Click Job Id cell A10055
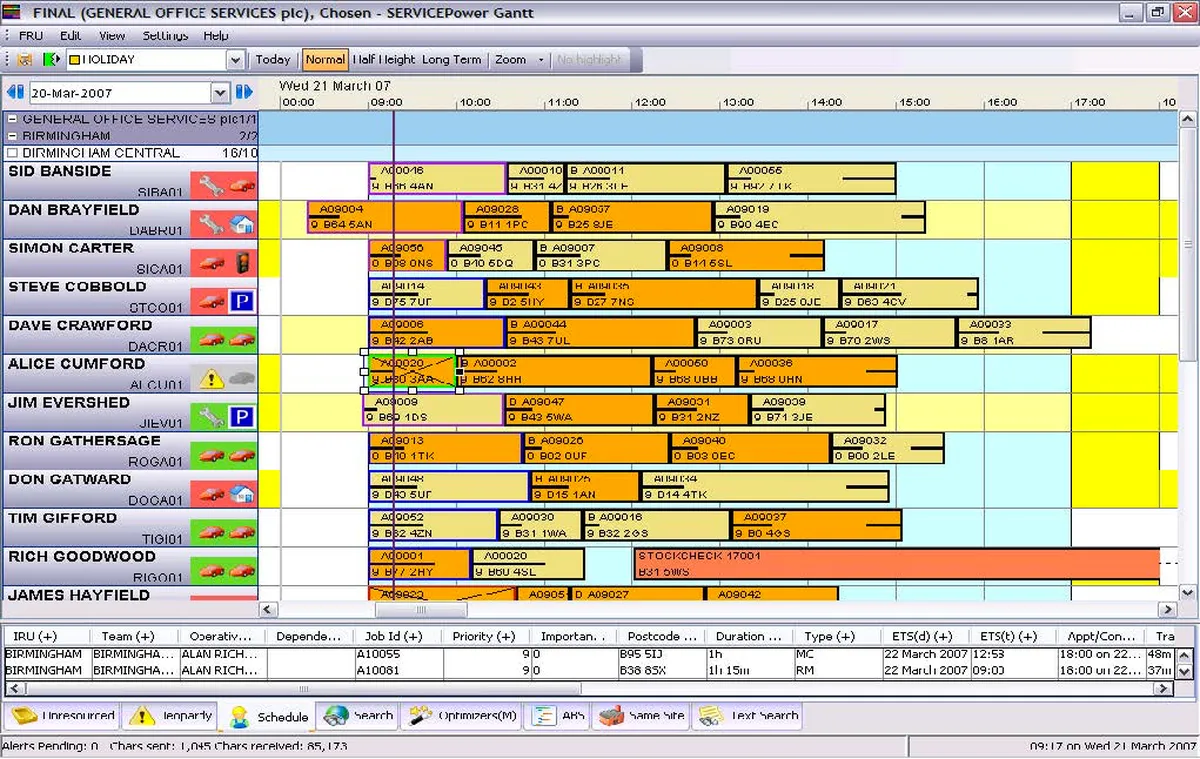The height and width of the screenshot is (759, 1200). click(x=398, y=654)
